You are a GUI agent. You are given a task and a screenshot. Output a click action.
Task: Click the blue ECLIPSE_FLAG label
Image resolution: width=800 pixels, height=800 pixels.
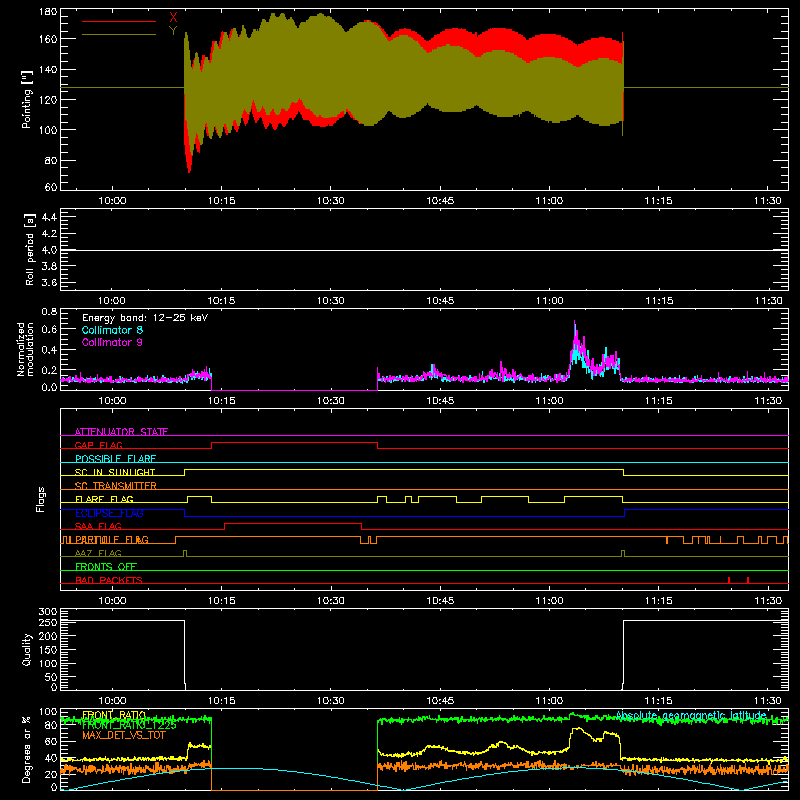click(x=109, y=513)
